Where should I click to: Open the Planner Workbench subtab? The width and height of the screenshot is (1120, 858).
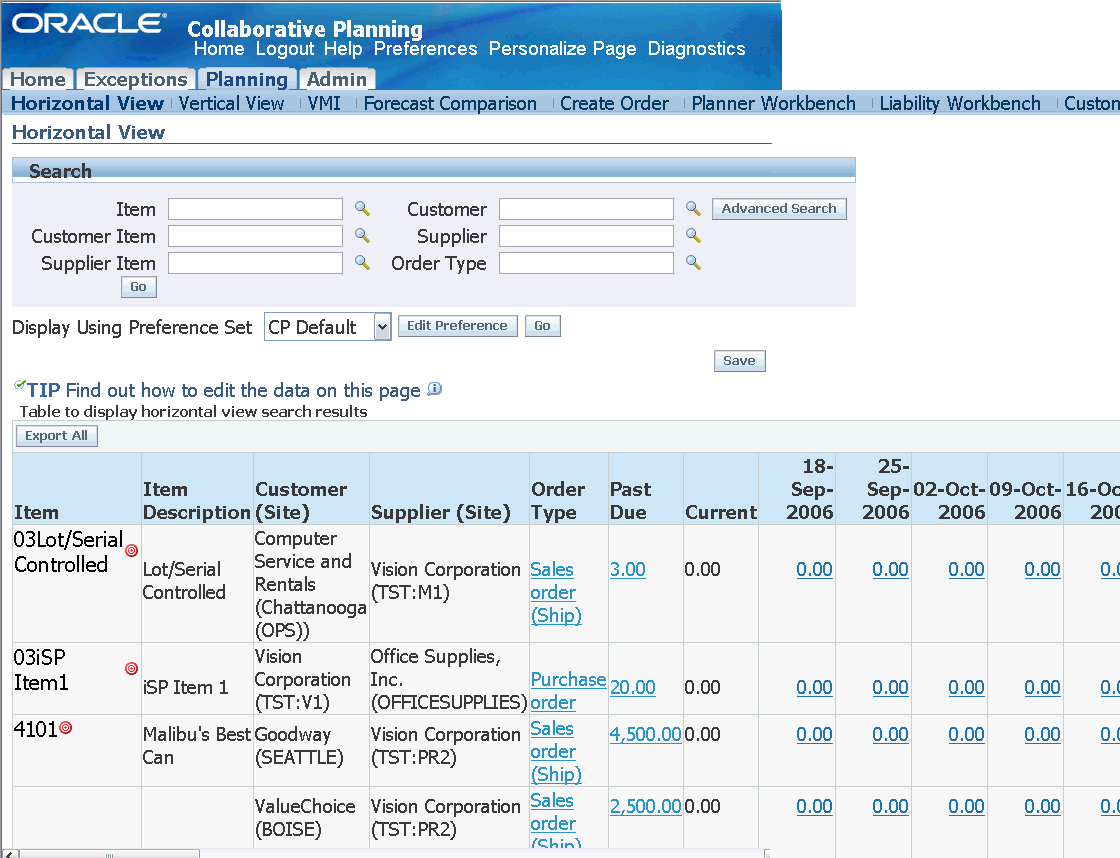774,104
